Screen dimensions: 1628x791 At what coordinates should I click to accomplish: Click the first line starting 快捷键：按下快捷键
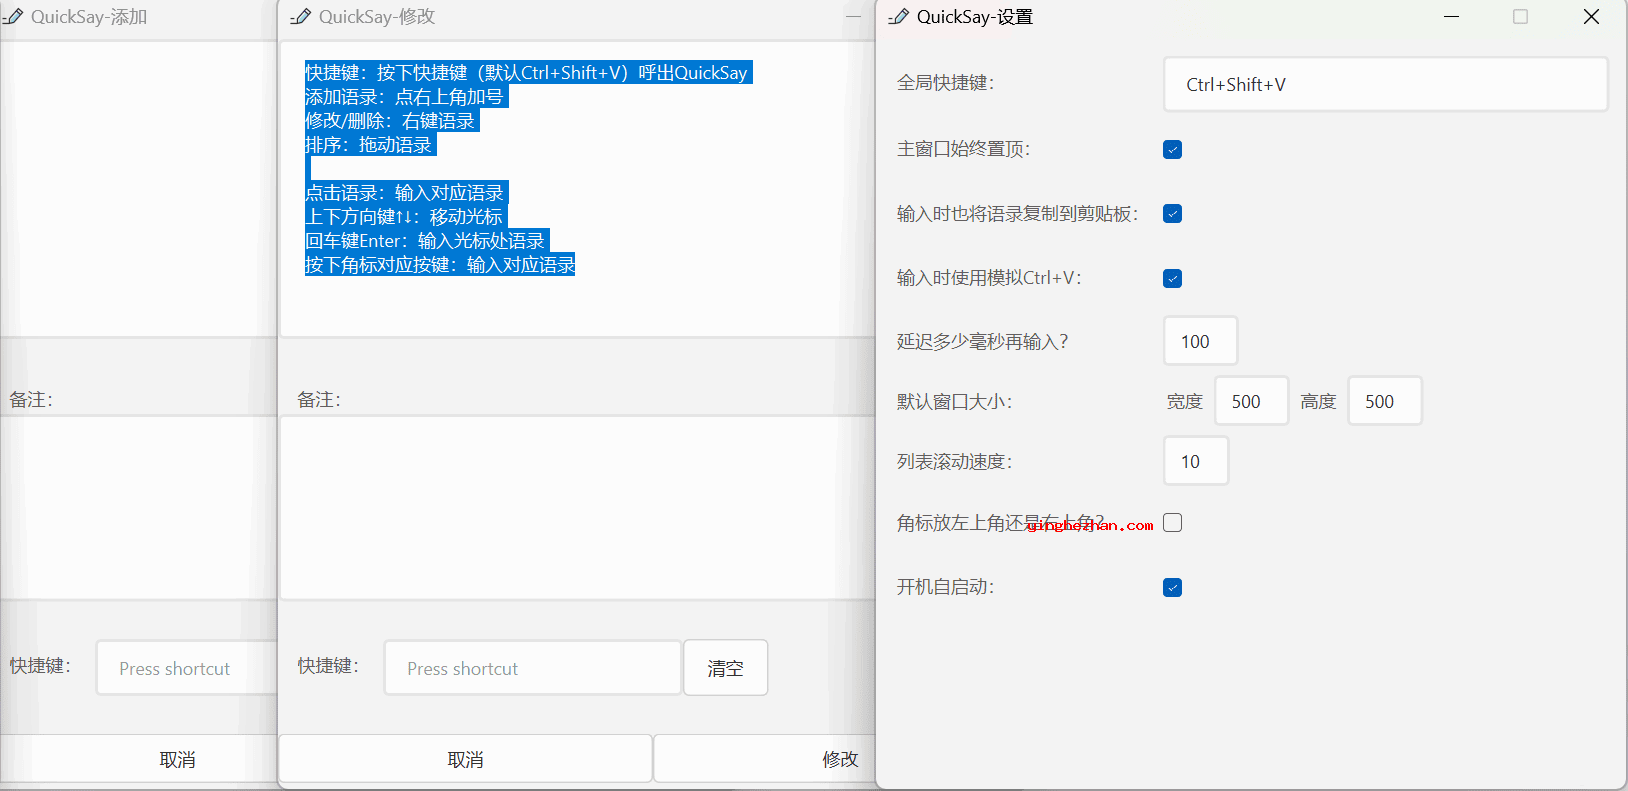528,73
